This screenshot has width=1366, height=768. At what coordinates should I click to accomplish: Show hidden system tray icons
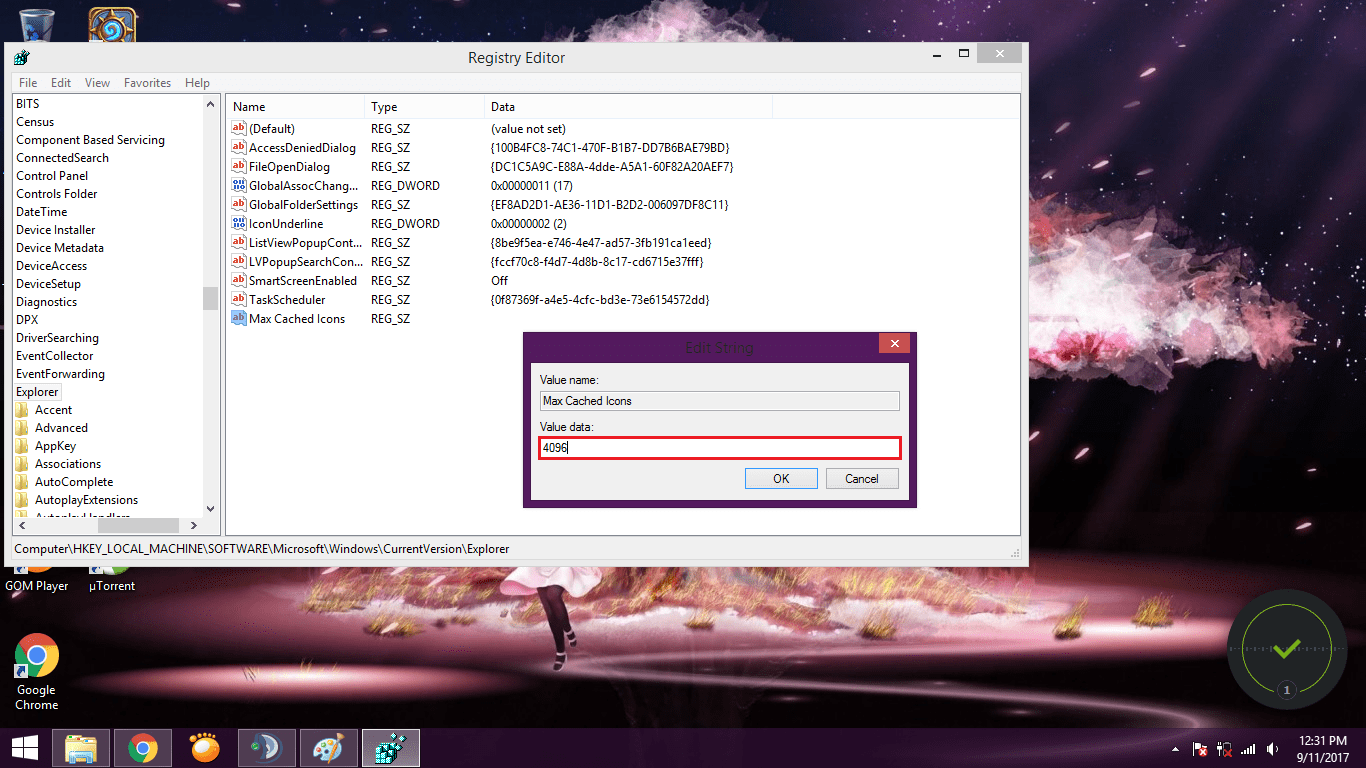1176,748
